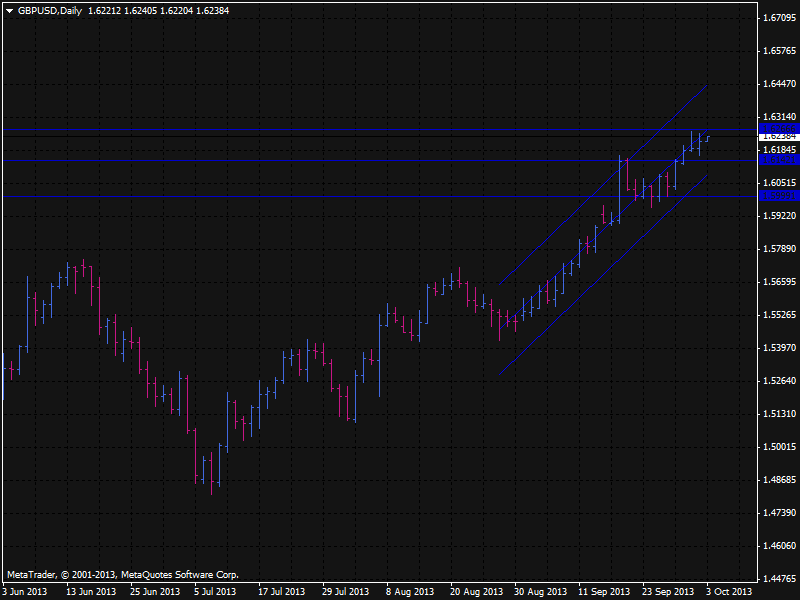Click the 5 Jul 2013 date label
This screenshot has height=600, width=800.
(x=213, y=591)
